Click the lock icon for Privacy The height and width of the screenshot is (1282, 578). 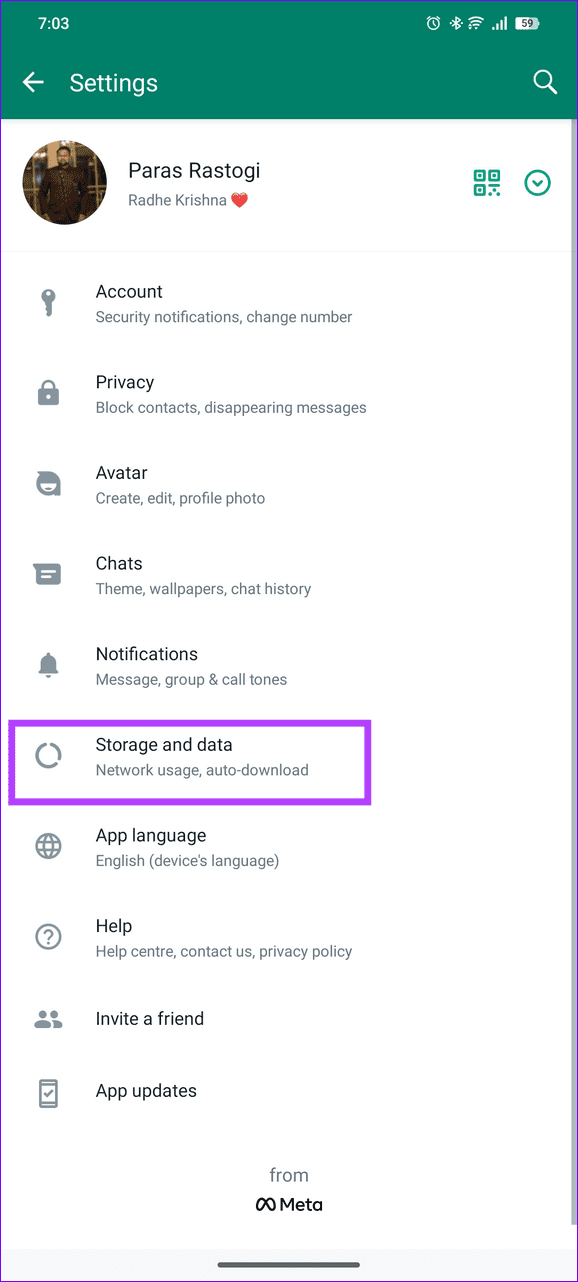tap(48, 393)
